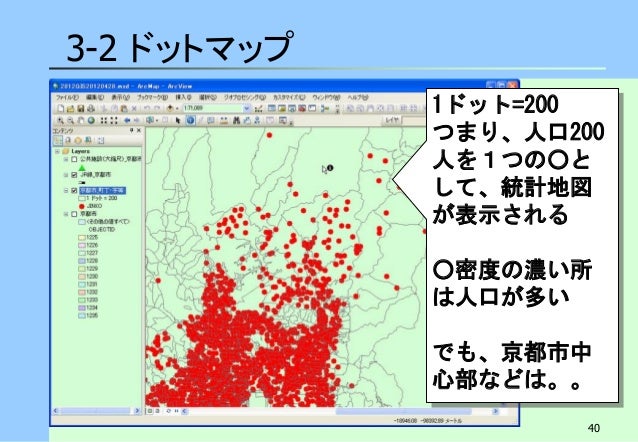
Task: Switch to Data View button
Action: pos(150,411)
